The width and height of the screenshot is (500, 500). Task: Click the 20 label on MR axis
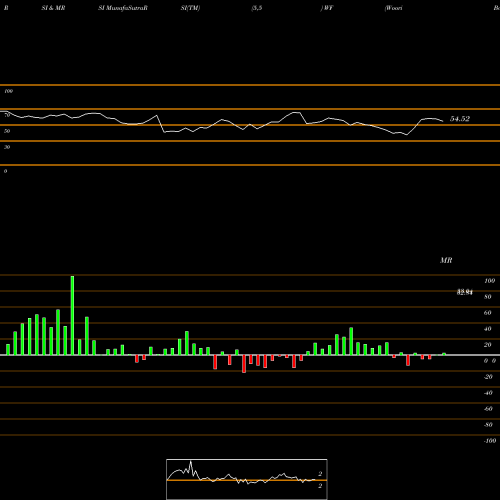[488, 345]
